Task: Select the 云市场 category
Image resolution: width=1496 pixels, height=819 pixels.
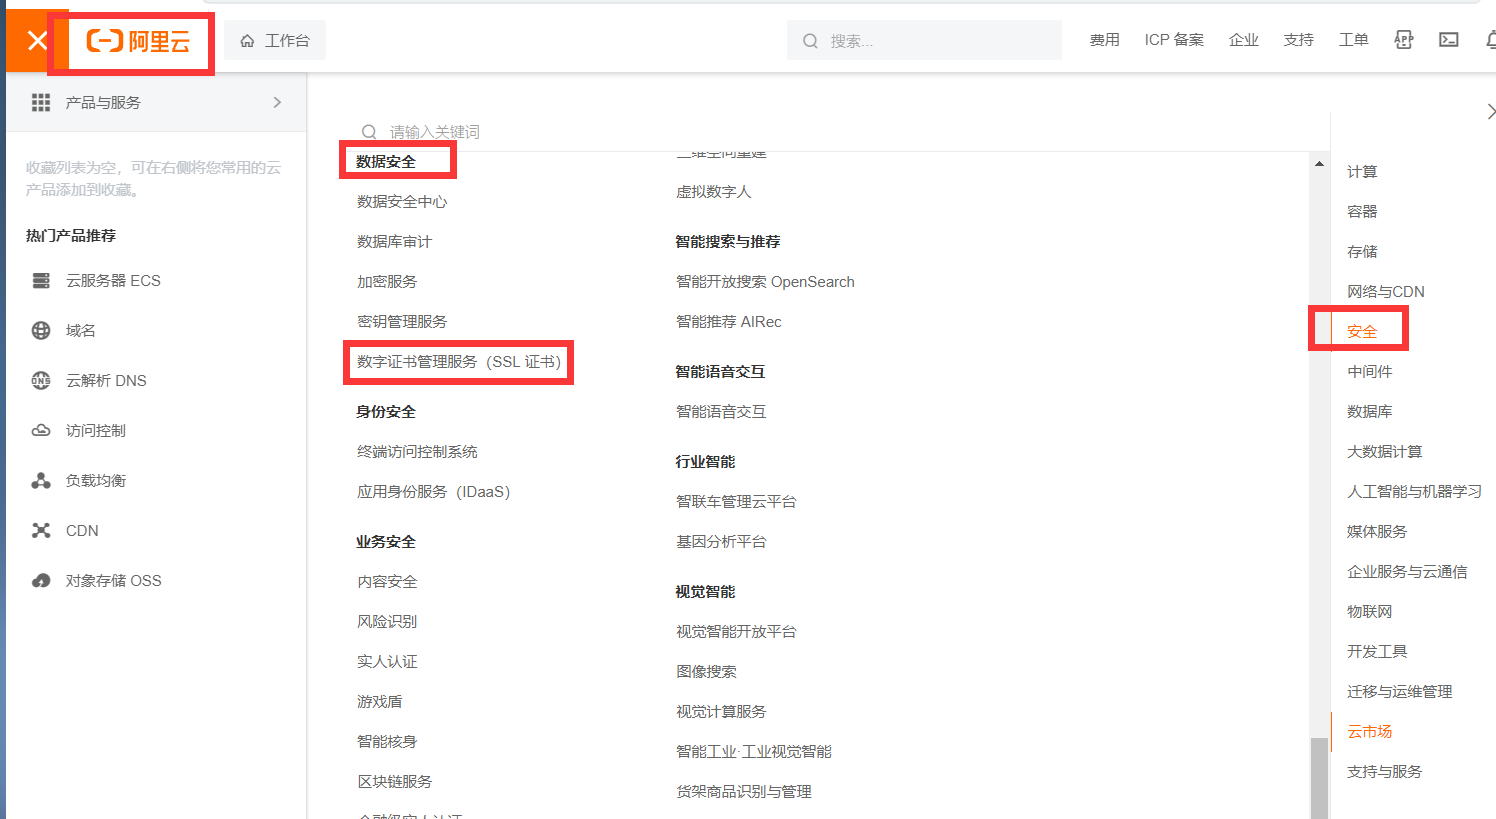Action: click(1369, 732)
